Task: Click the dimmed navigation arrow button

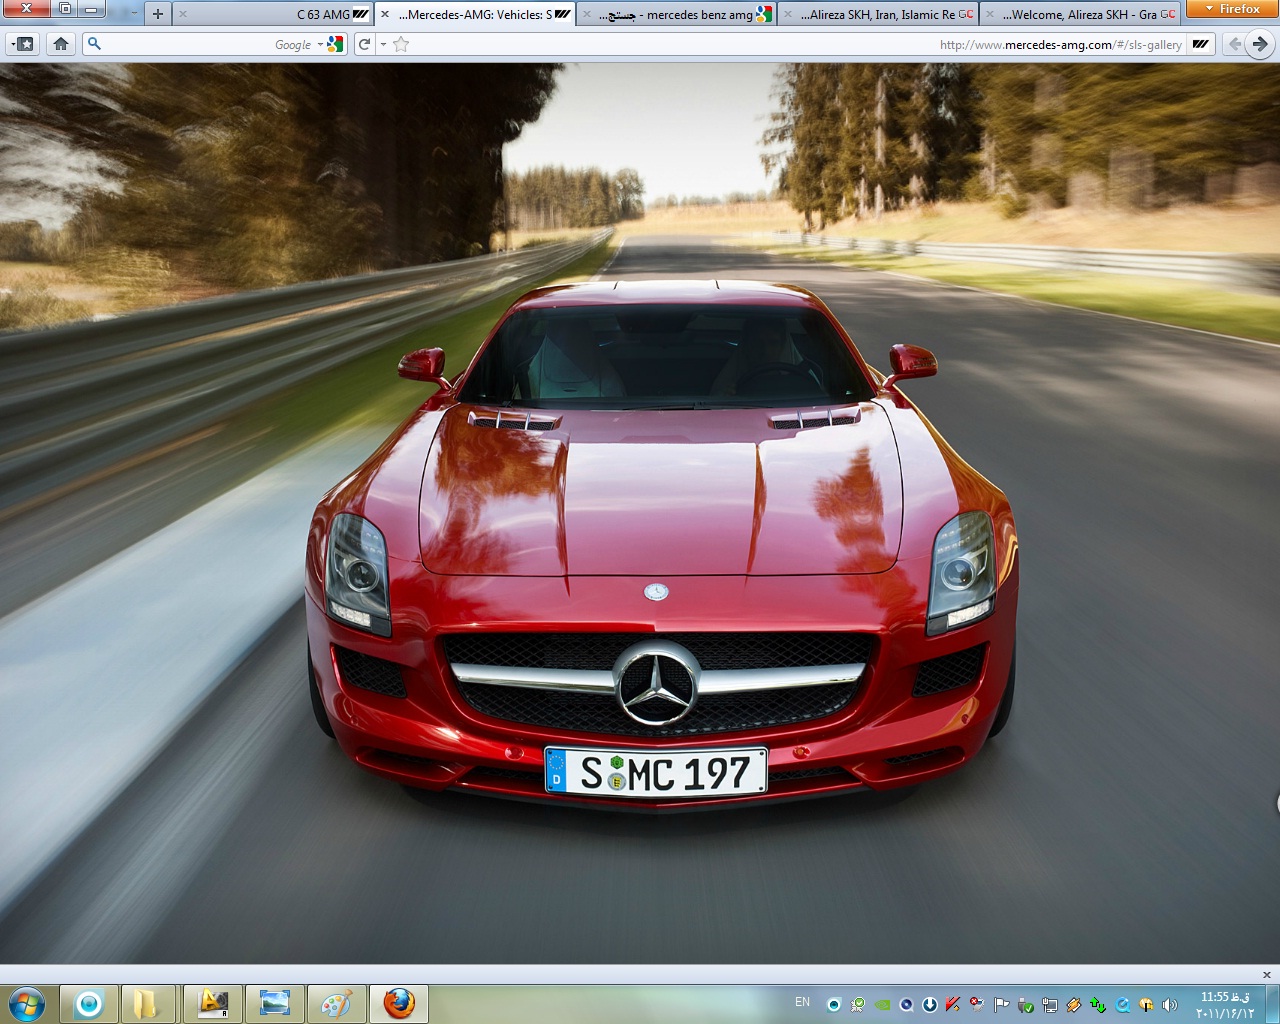Action: (x=1235, y=44)
